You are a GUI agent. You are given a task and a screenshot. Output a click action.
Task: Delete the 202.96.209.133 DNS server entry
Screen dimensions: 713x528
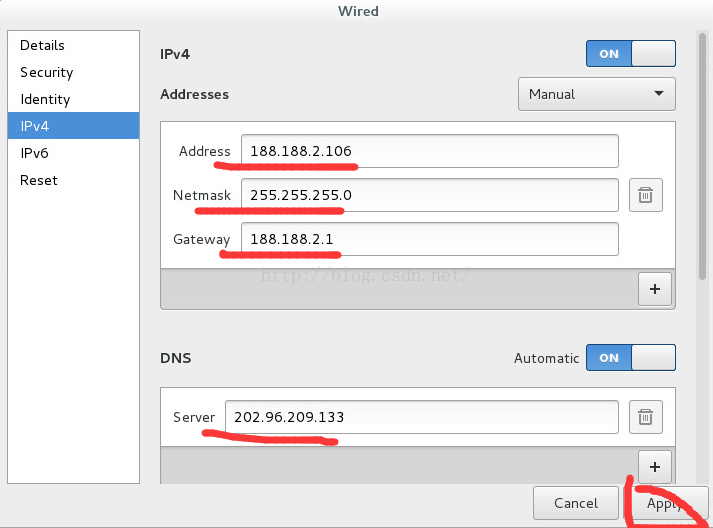pyautogui.click(x=646, y=417)
